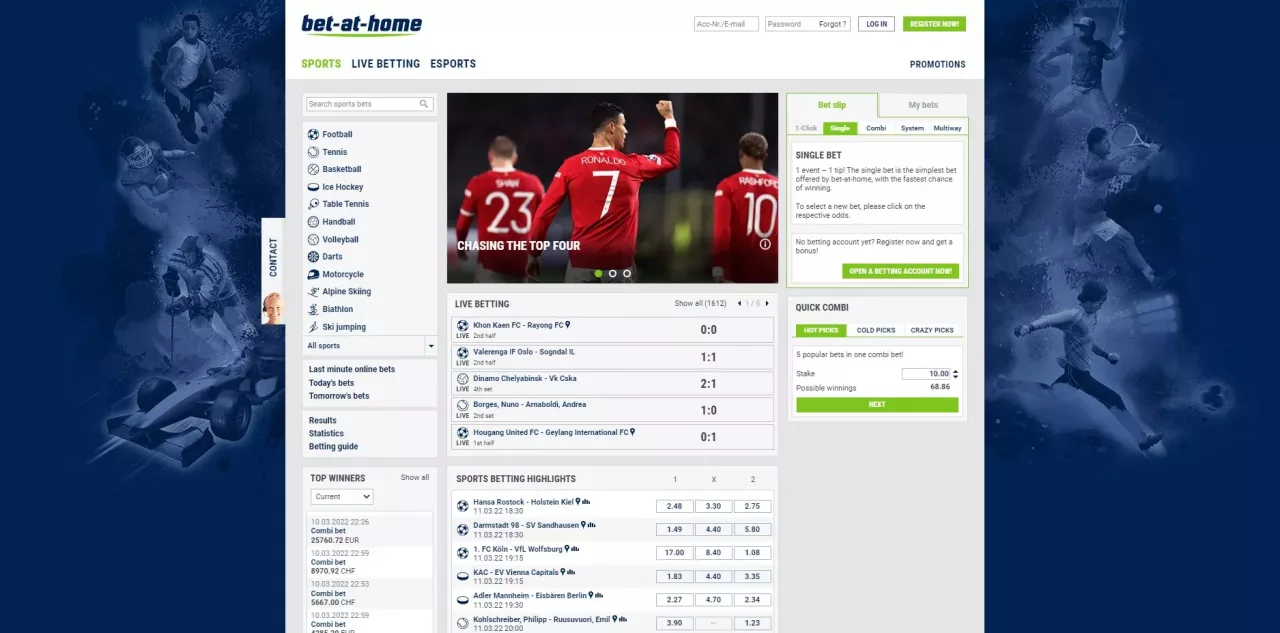
Task: Select the third banner slide dot
Action: point(627,273)
